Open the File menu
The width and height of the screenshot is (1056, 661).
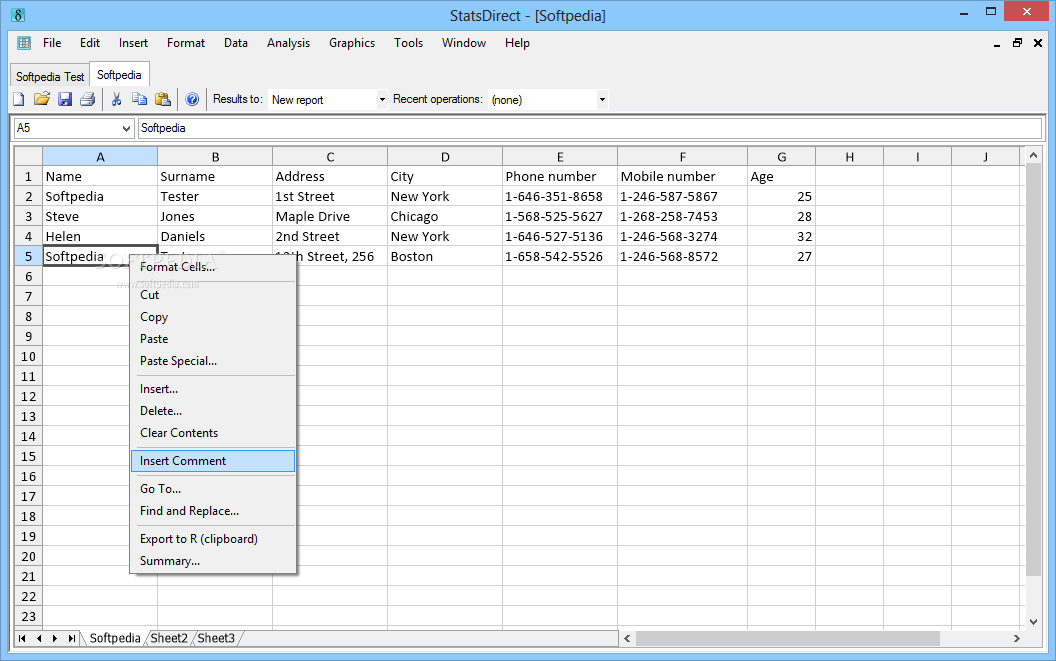coord(52,43)
